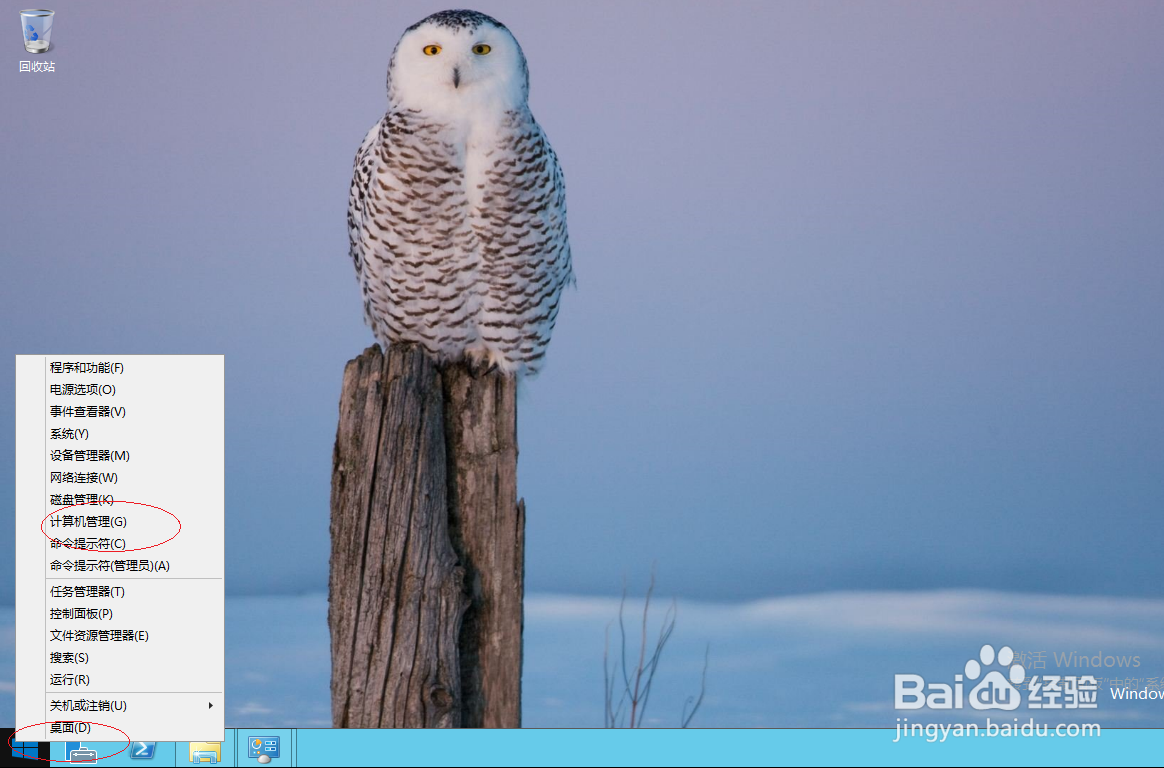Open 控制面板(P) menu item
The height and width of the screenshot is (768, 1164).
pyautogui.click(x=120, y=614)
